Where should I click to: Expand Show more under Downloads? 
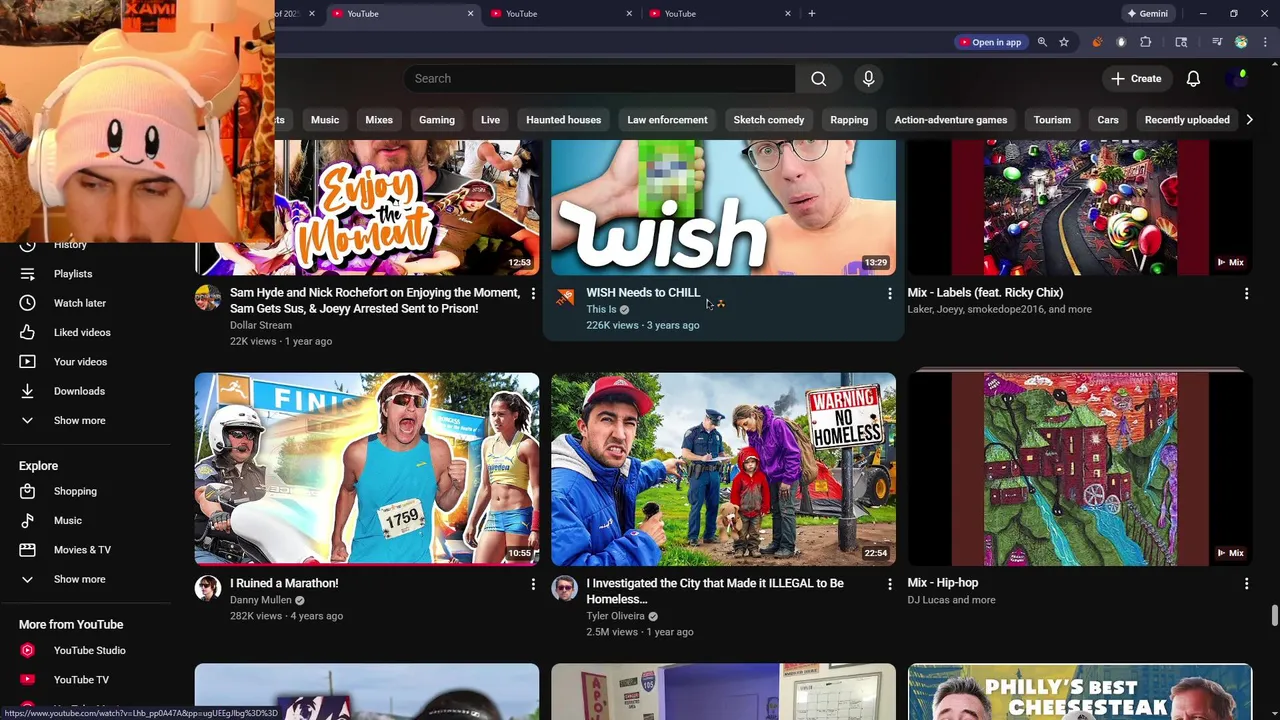coord(79,420)
